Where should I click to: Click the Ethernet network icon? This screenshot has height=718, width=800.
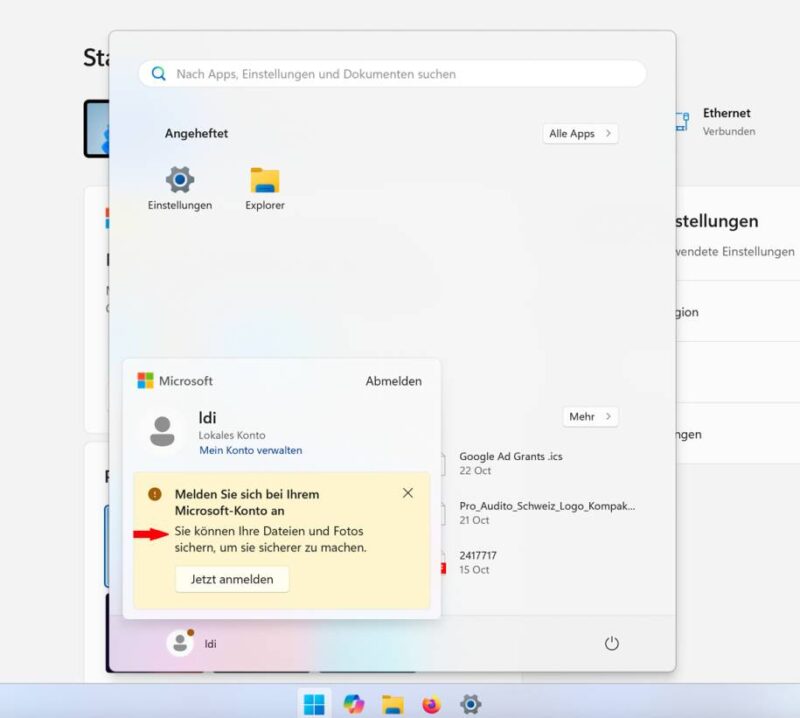point(681,122)
